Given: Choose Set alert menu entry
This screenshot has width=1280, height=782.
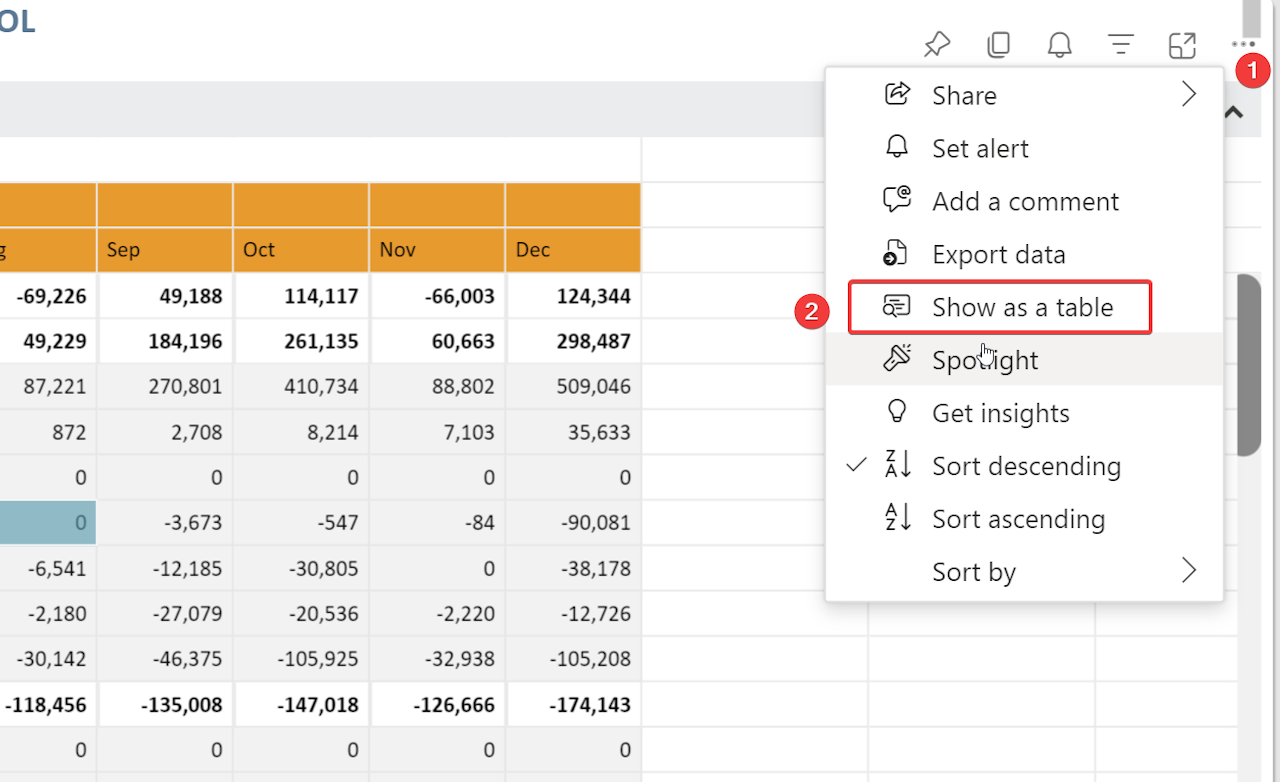Looking at the screenshot, I should (980, 148).
